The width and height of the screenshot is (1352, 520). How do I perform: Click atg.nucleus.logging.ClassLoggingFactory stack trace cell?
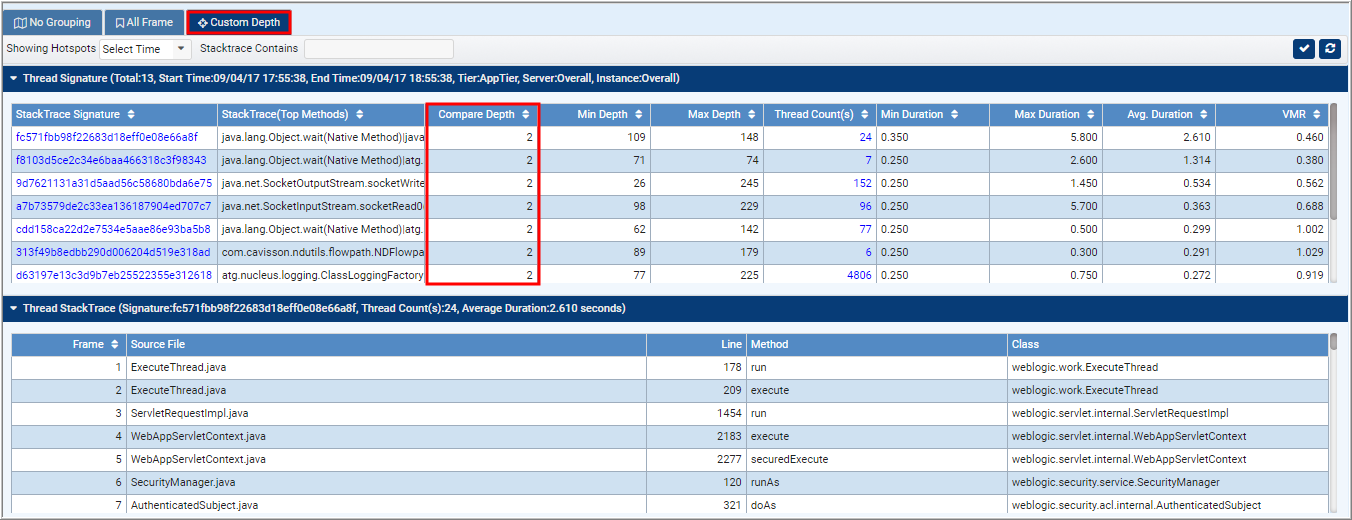[x=322, y=275]
